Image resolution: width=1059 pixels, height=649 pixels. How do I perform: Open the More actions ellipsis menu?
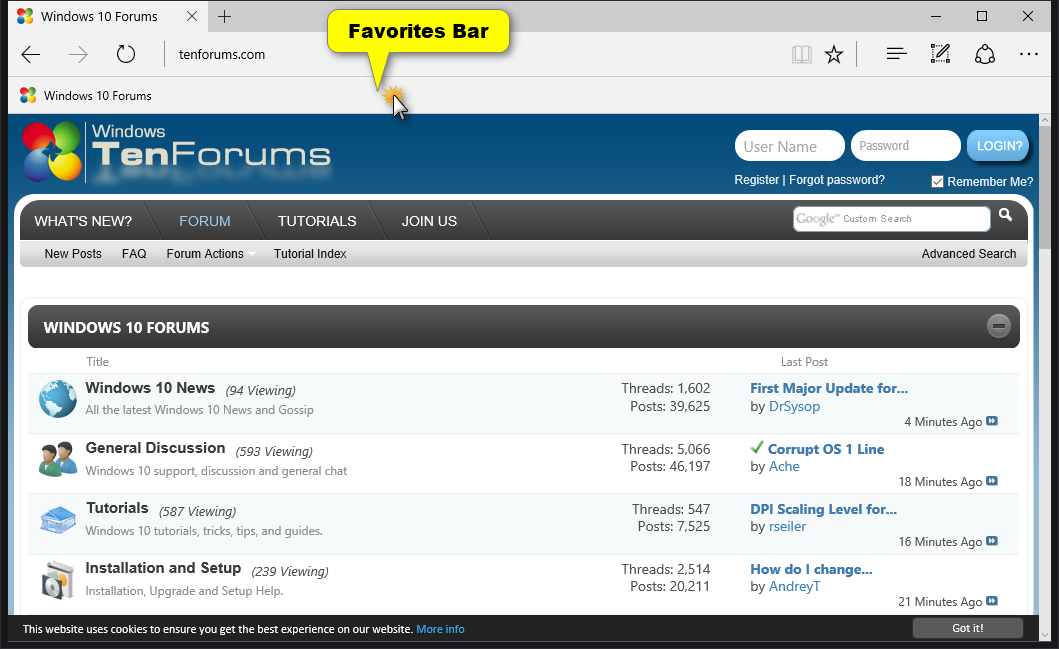[1029, 54]
